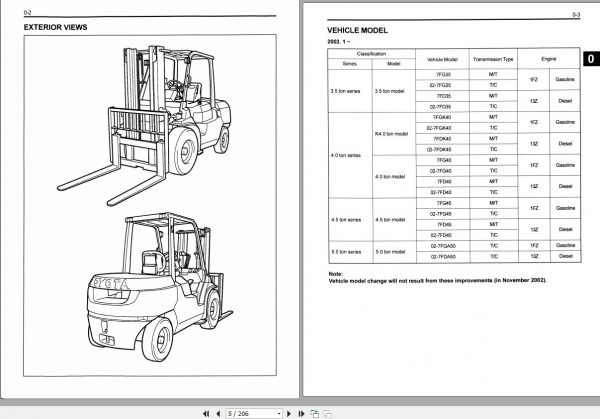The width and height of the screenshot is (600, 419).
Task: Click the M/T cell in the 7FG35 row
Action: pos(493,74)
